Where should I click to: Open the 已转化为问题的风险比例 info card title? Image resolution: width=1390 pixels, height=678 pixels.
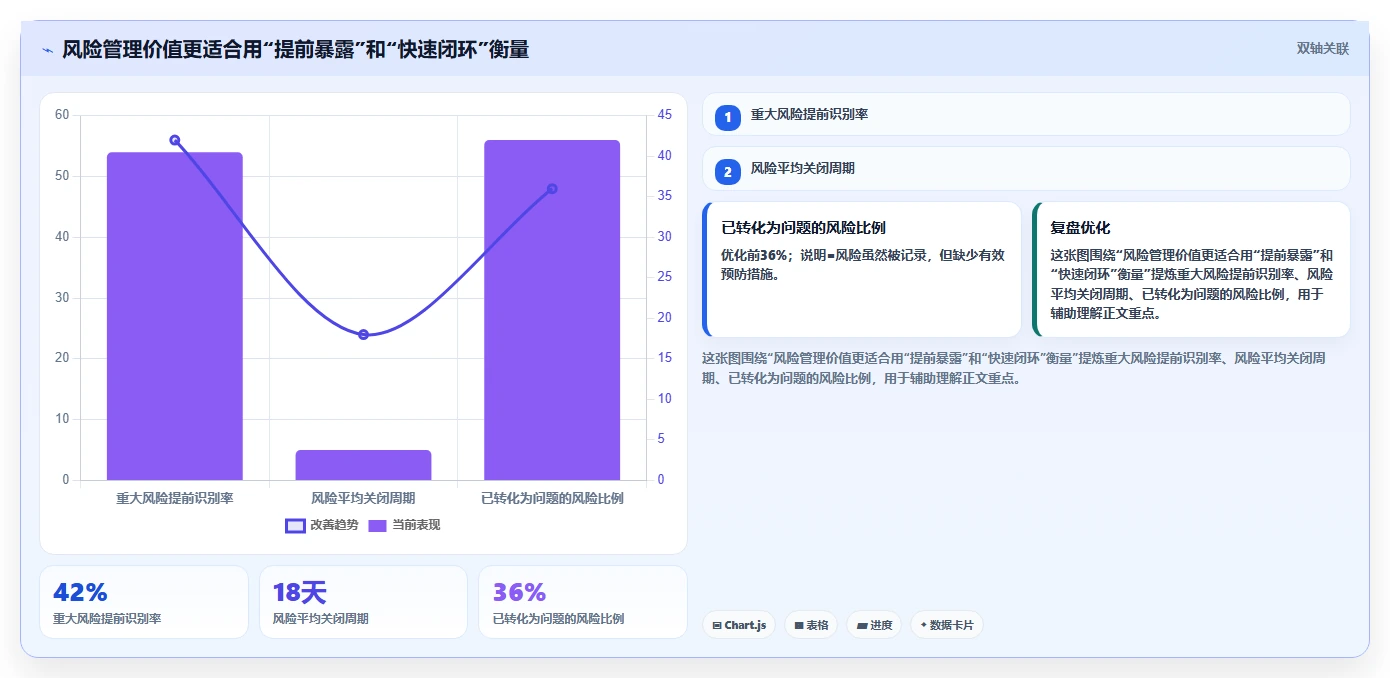[x=803, y=228]
